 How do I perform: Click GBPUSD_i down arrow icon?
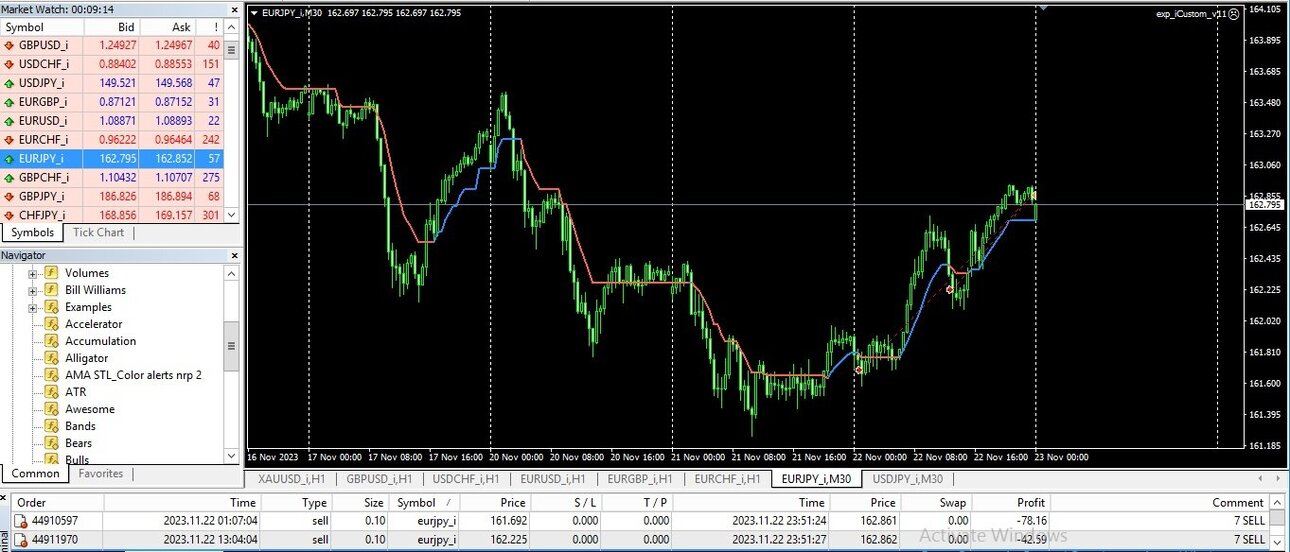point(9,45)
